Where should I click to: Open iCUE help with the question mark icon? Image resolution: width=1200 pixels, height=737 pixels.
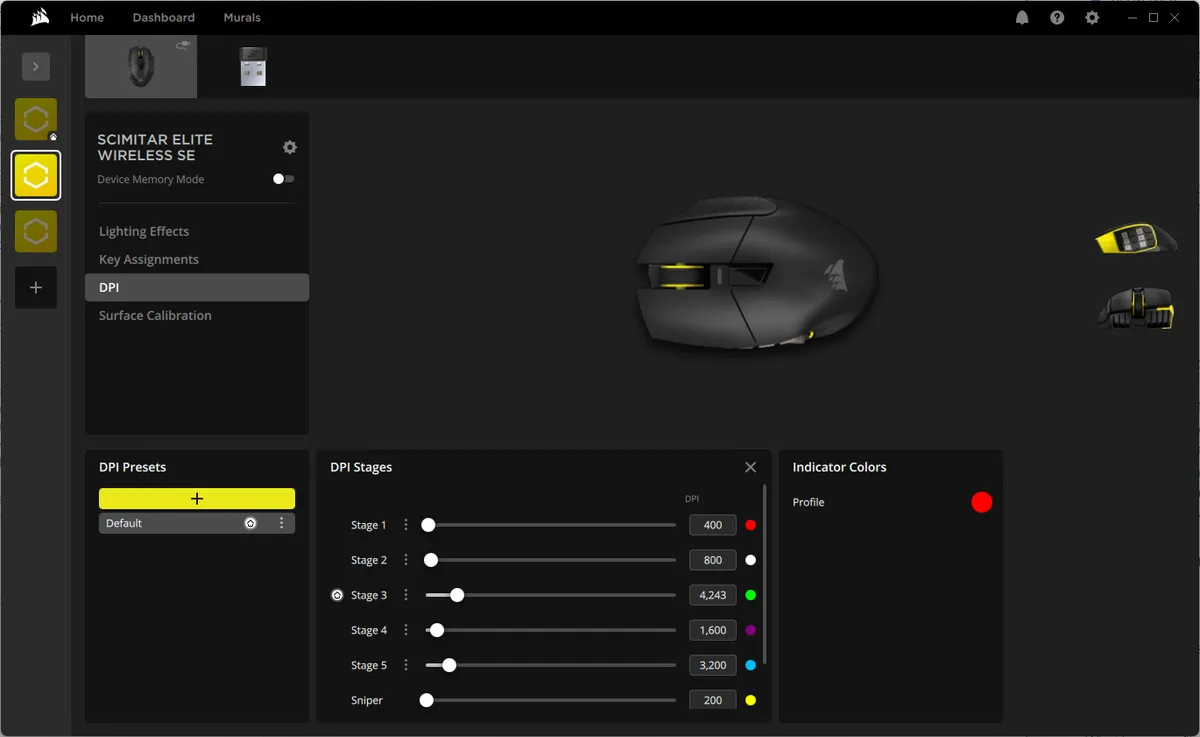[1057, 17]
